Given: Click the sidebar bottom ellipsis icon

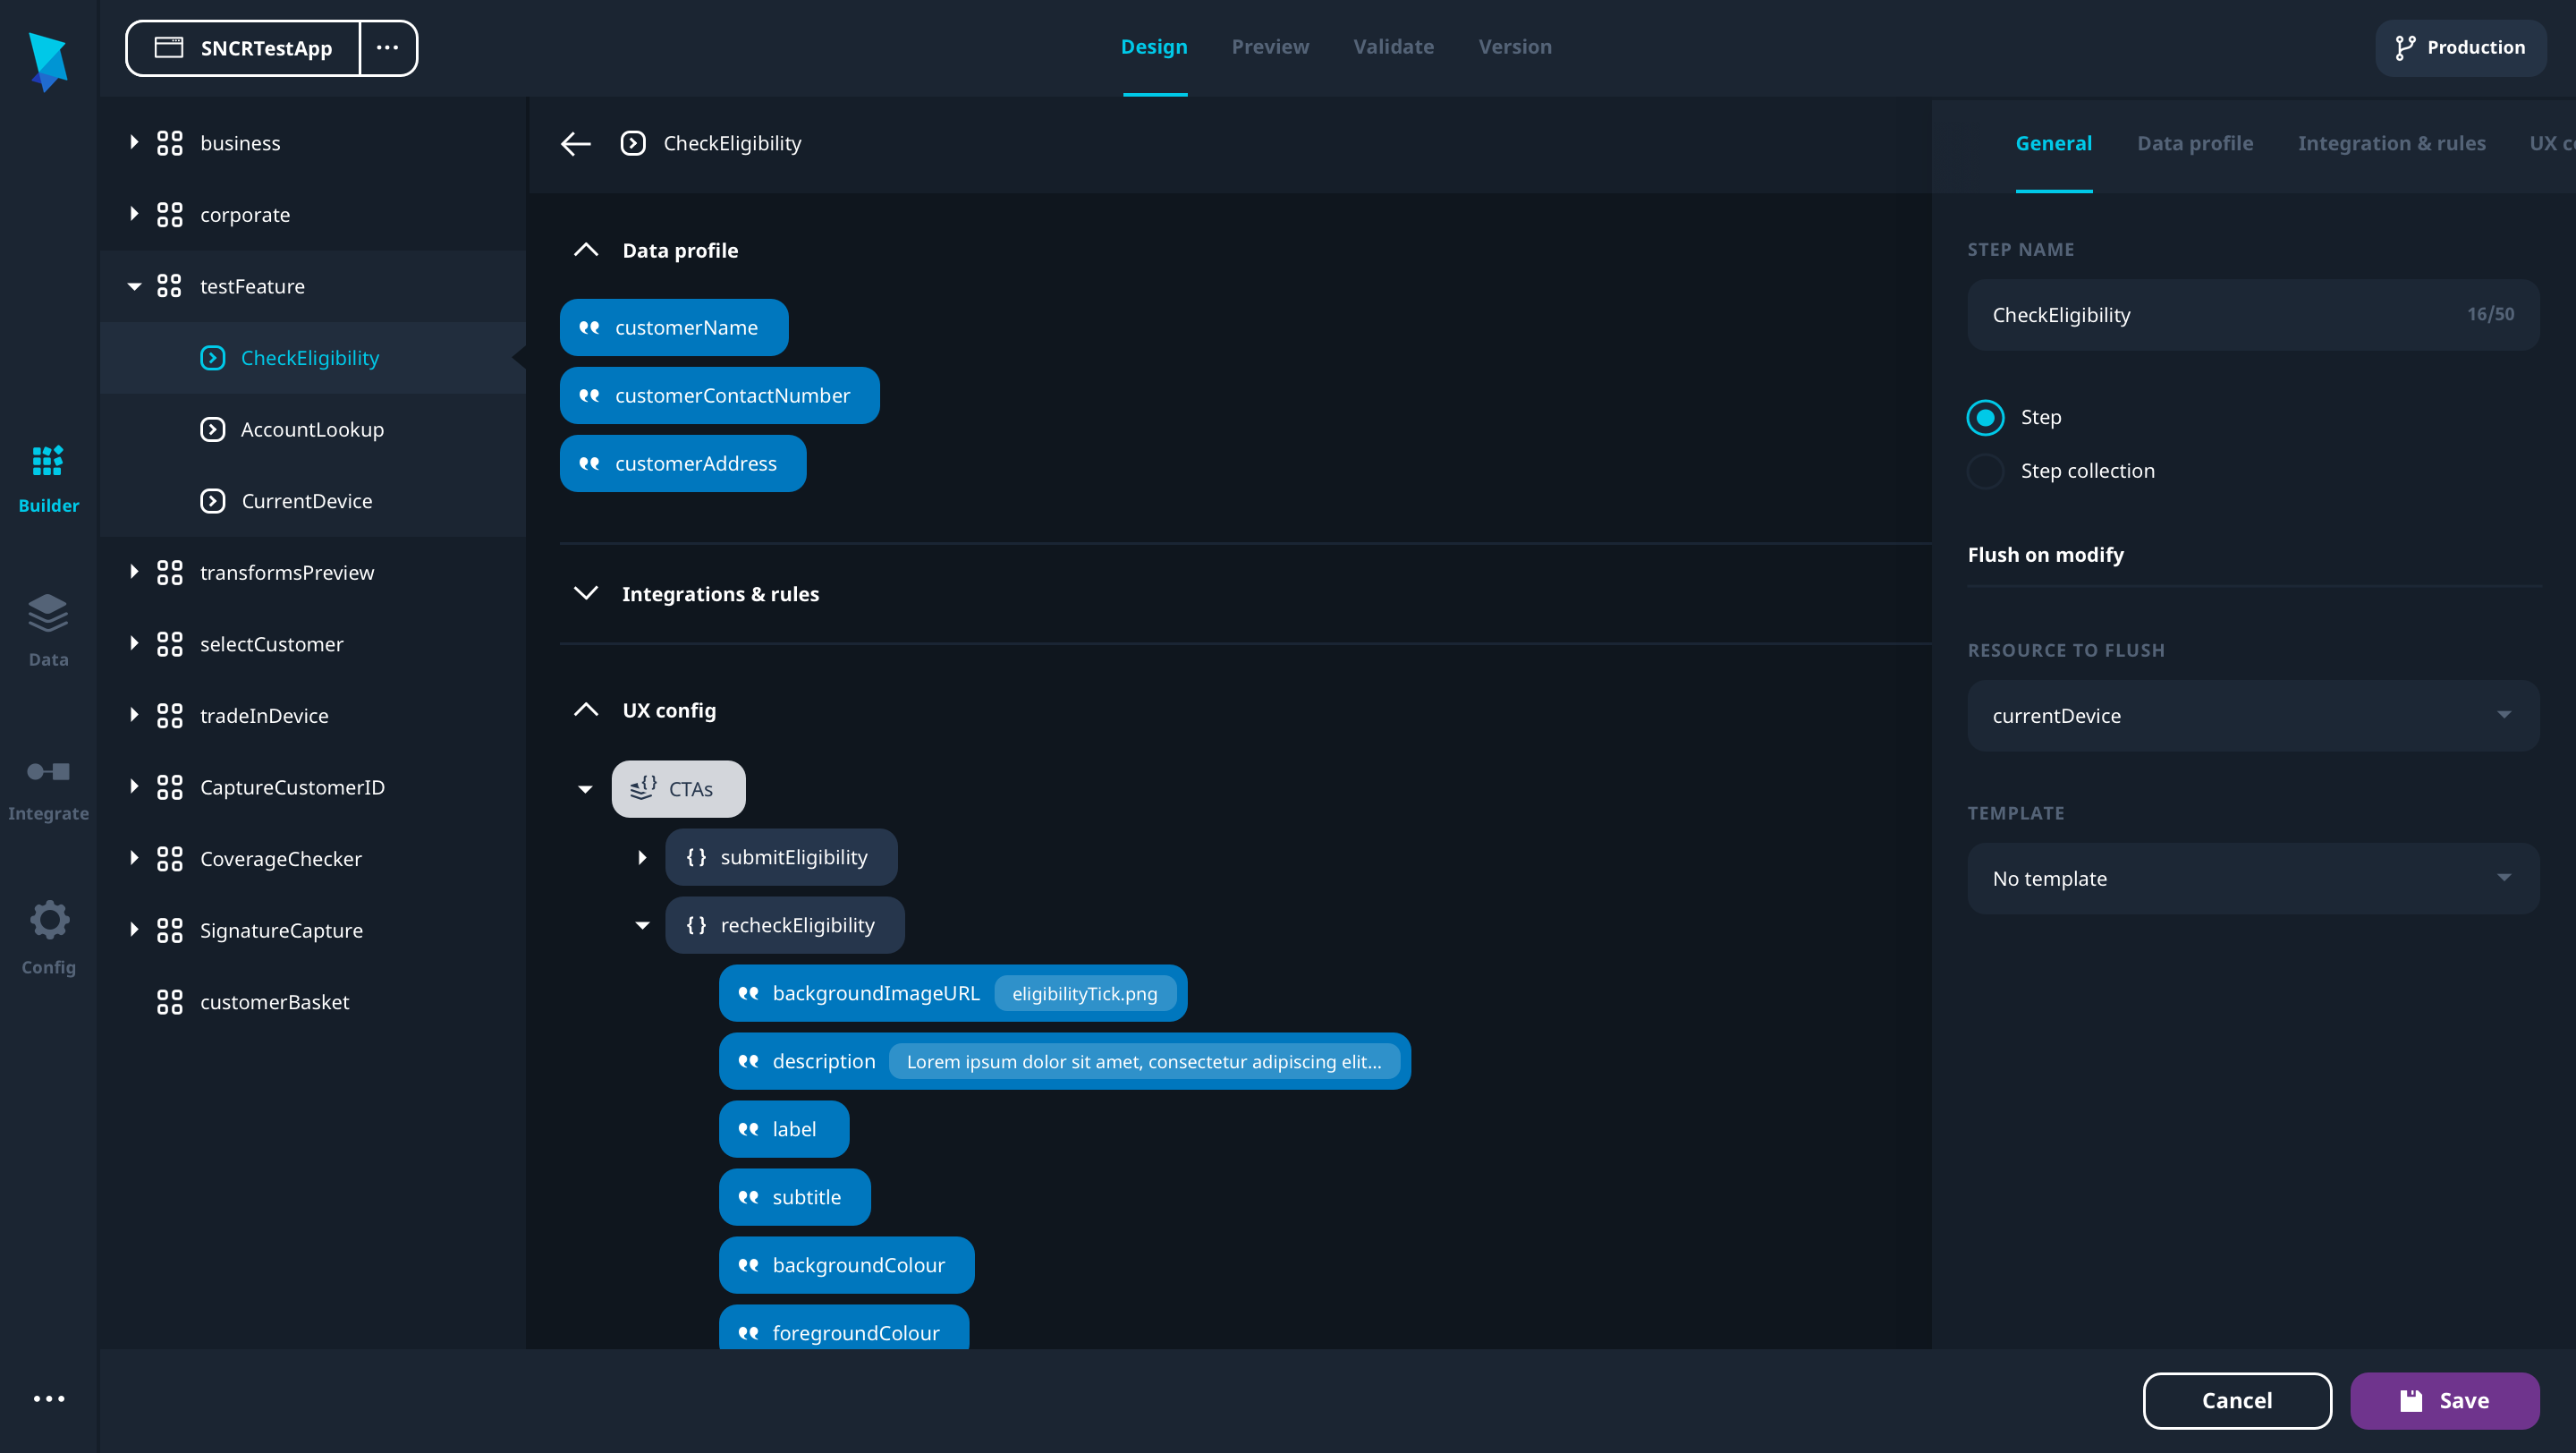Looking at the screenshot, I should pyautogui.click(x=48, y=1398).
